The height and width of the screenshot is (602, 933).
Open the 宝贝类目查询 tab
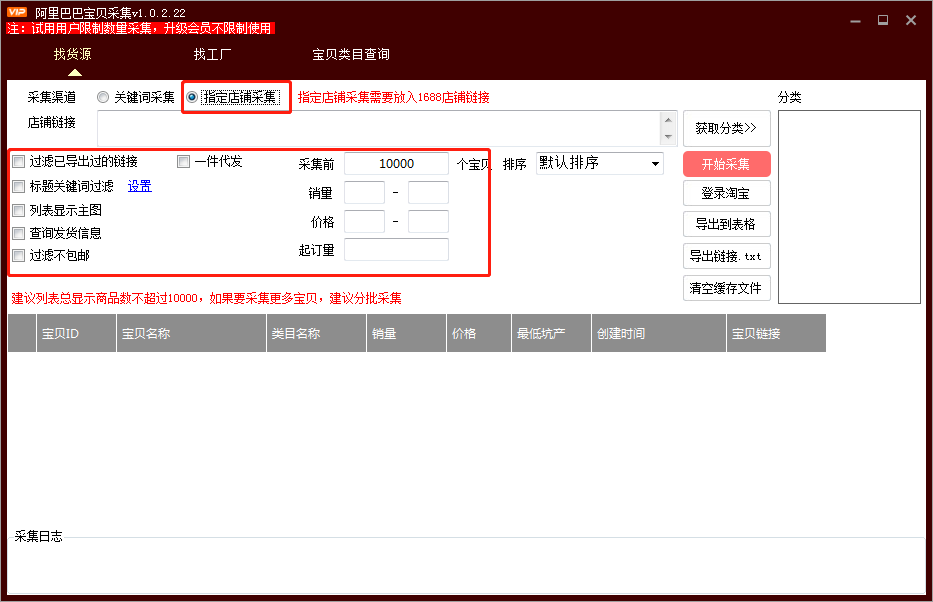tap(351, 54)
